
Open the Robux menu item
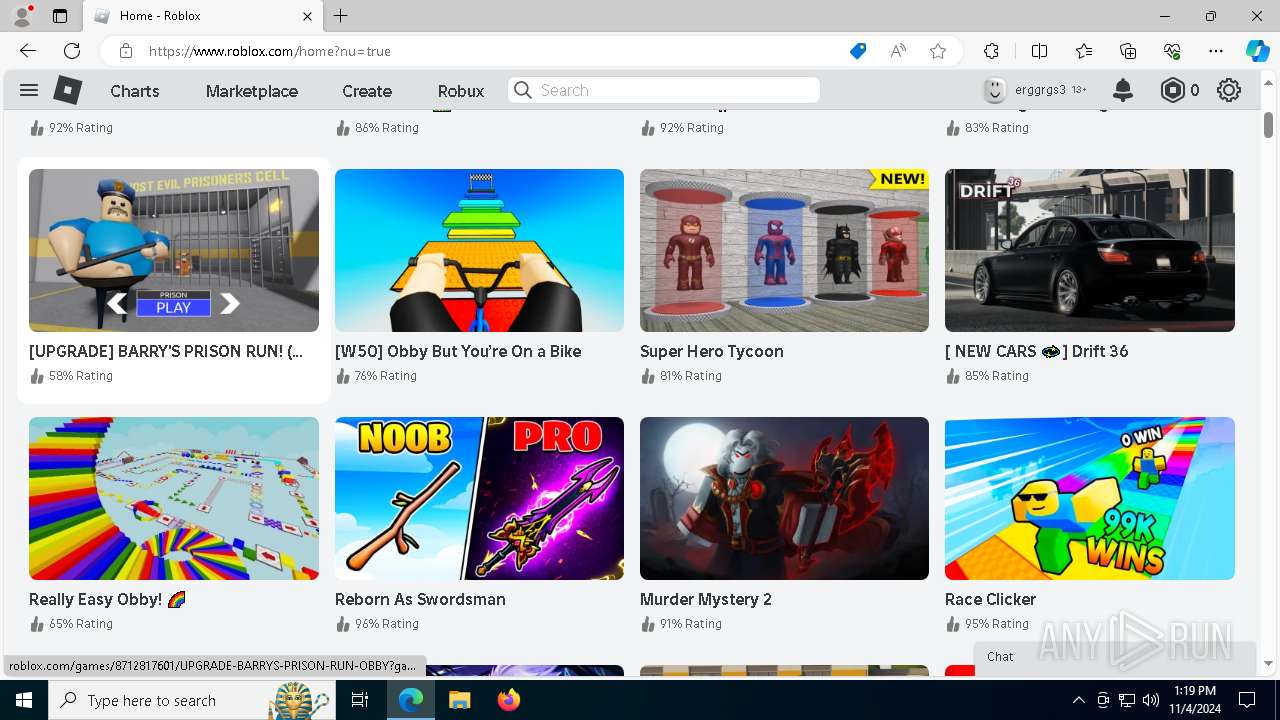coord(461,91)
